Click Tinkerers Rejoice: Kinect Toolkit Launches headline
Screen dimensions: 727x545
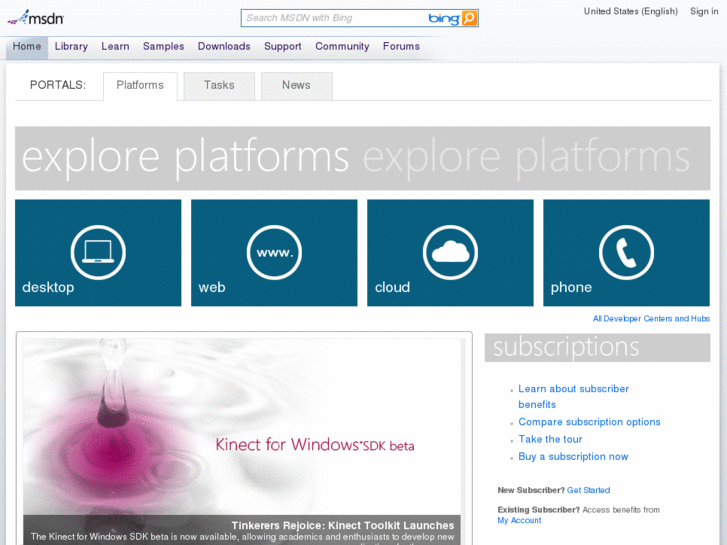pyautogui.click(x=343, y=526)
